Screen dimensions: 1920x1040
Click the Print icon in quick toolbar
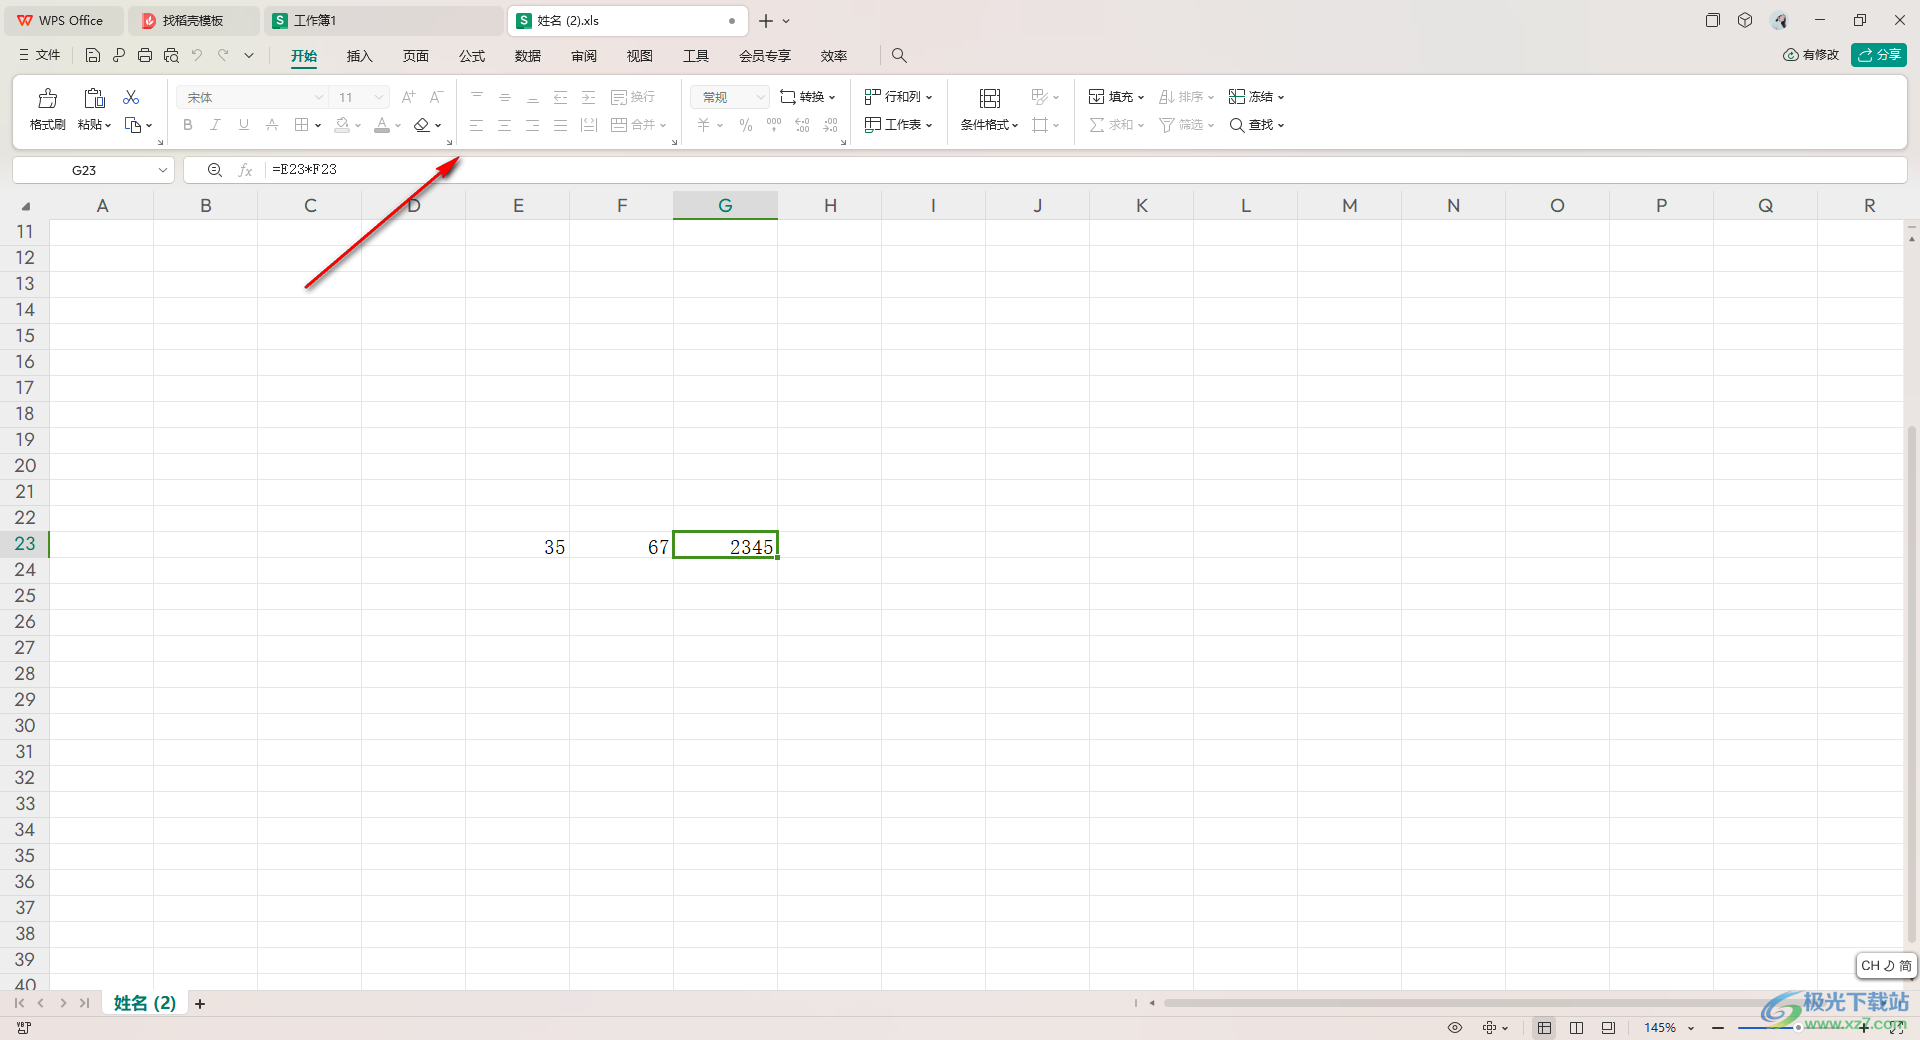145,56
